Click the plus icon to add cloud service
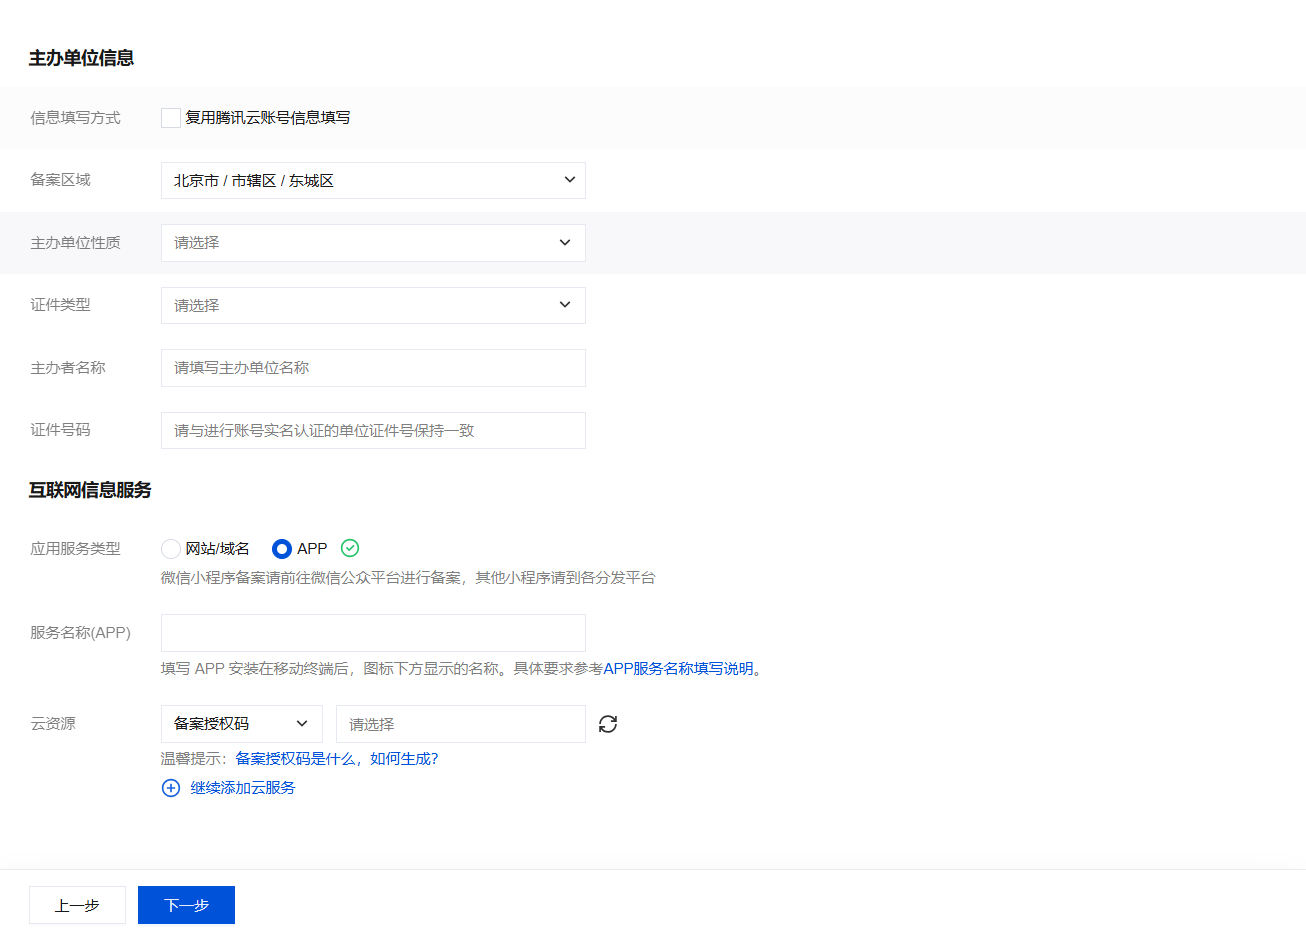Screen dimensions: 1306x940 coord(171,788)
